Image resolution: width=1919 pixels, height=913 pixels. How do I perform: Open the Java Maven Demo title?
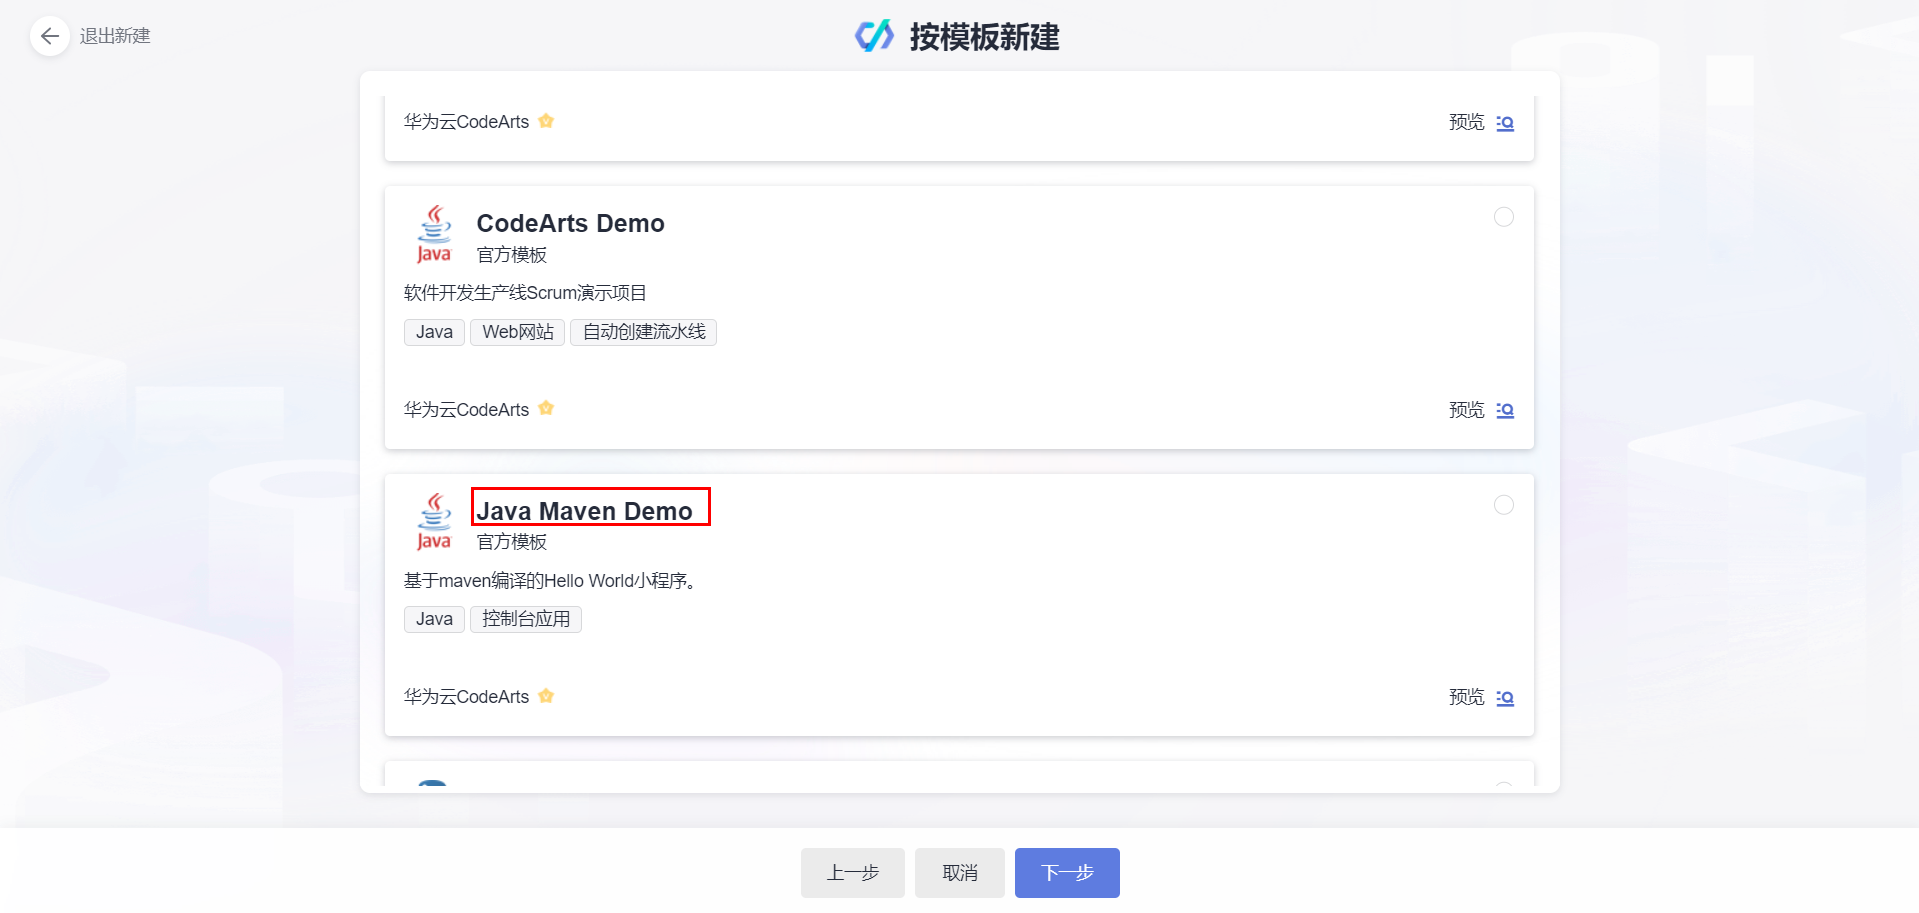click(584, 511)
